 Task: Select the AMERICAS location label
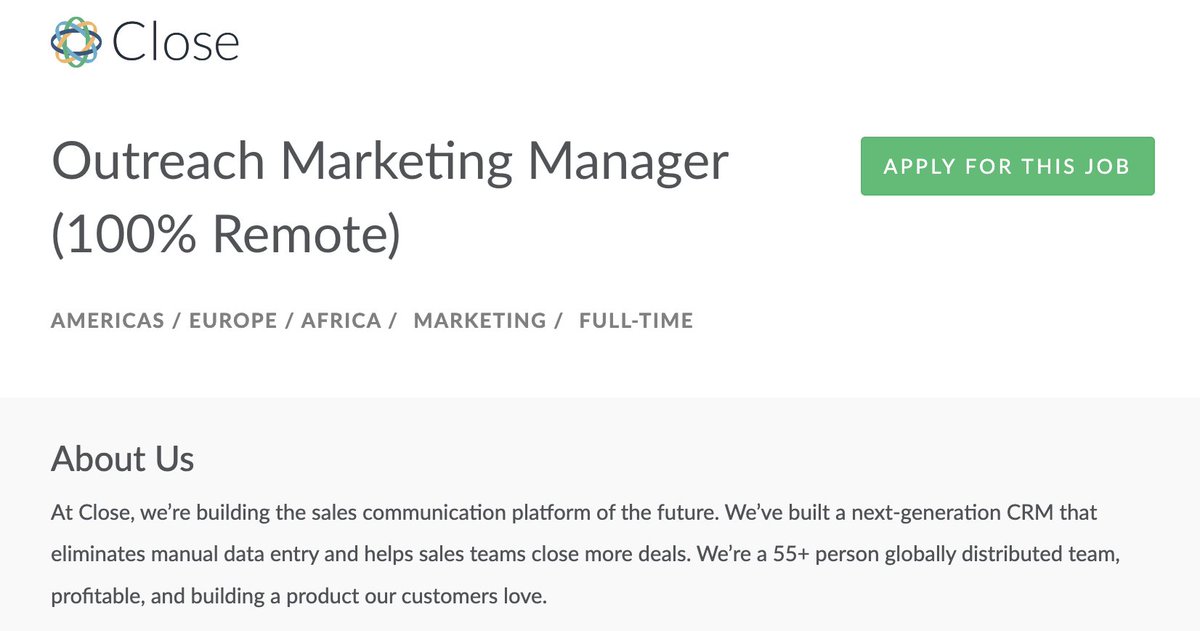(x=107, y=321)
